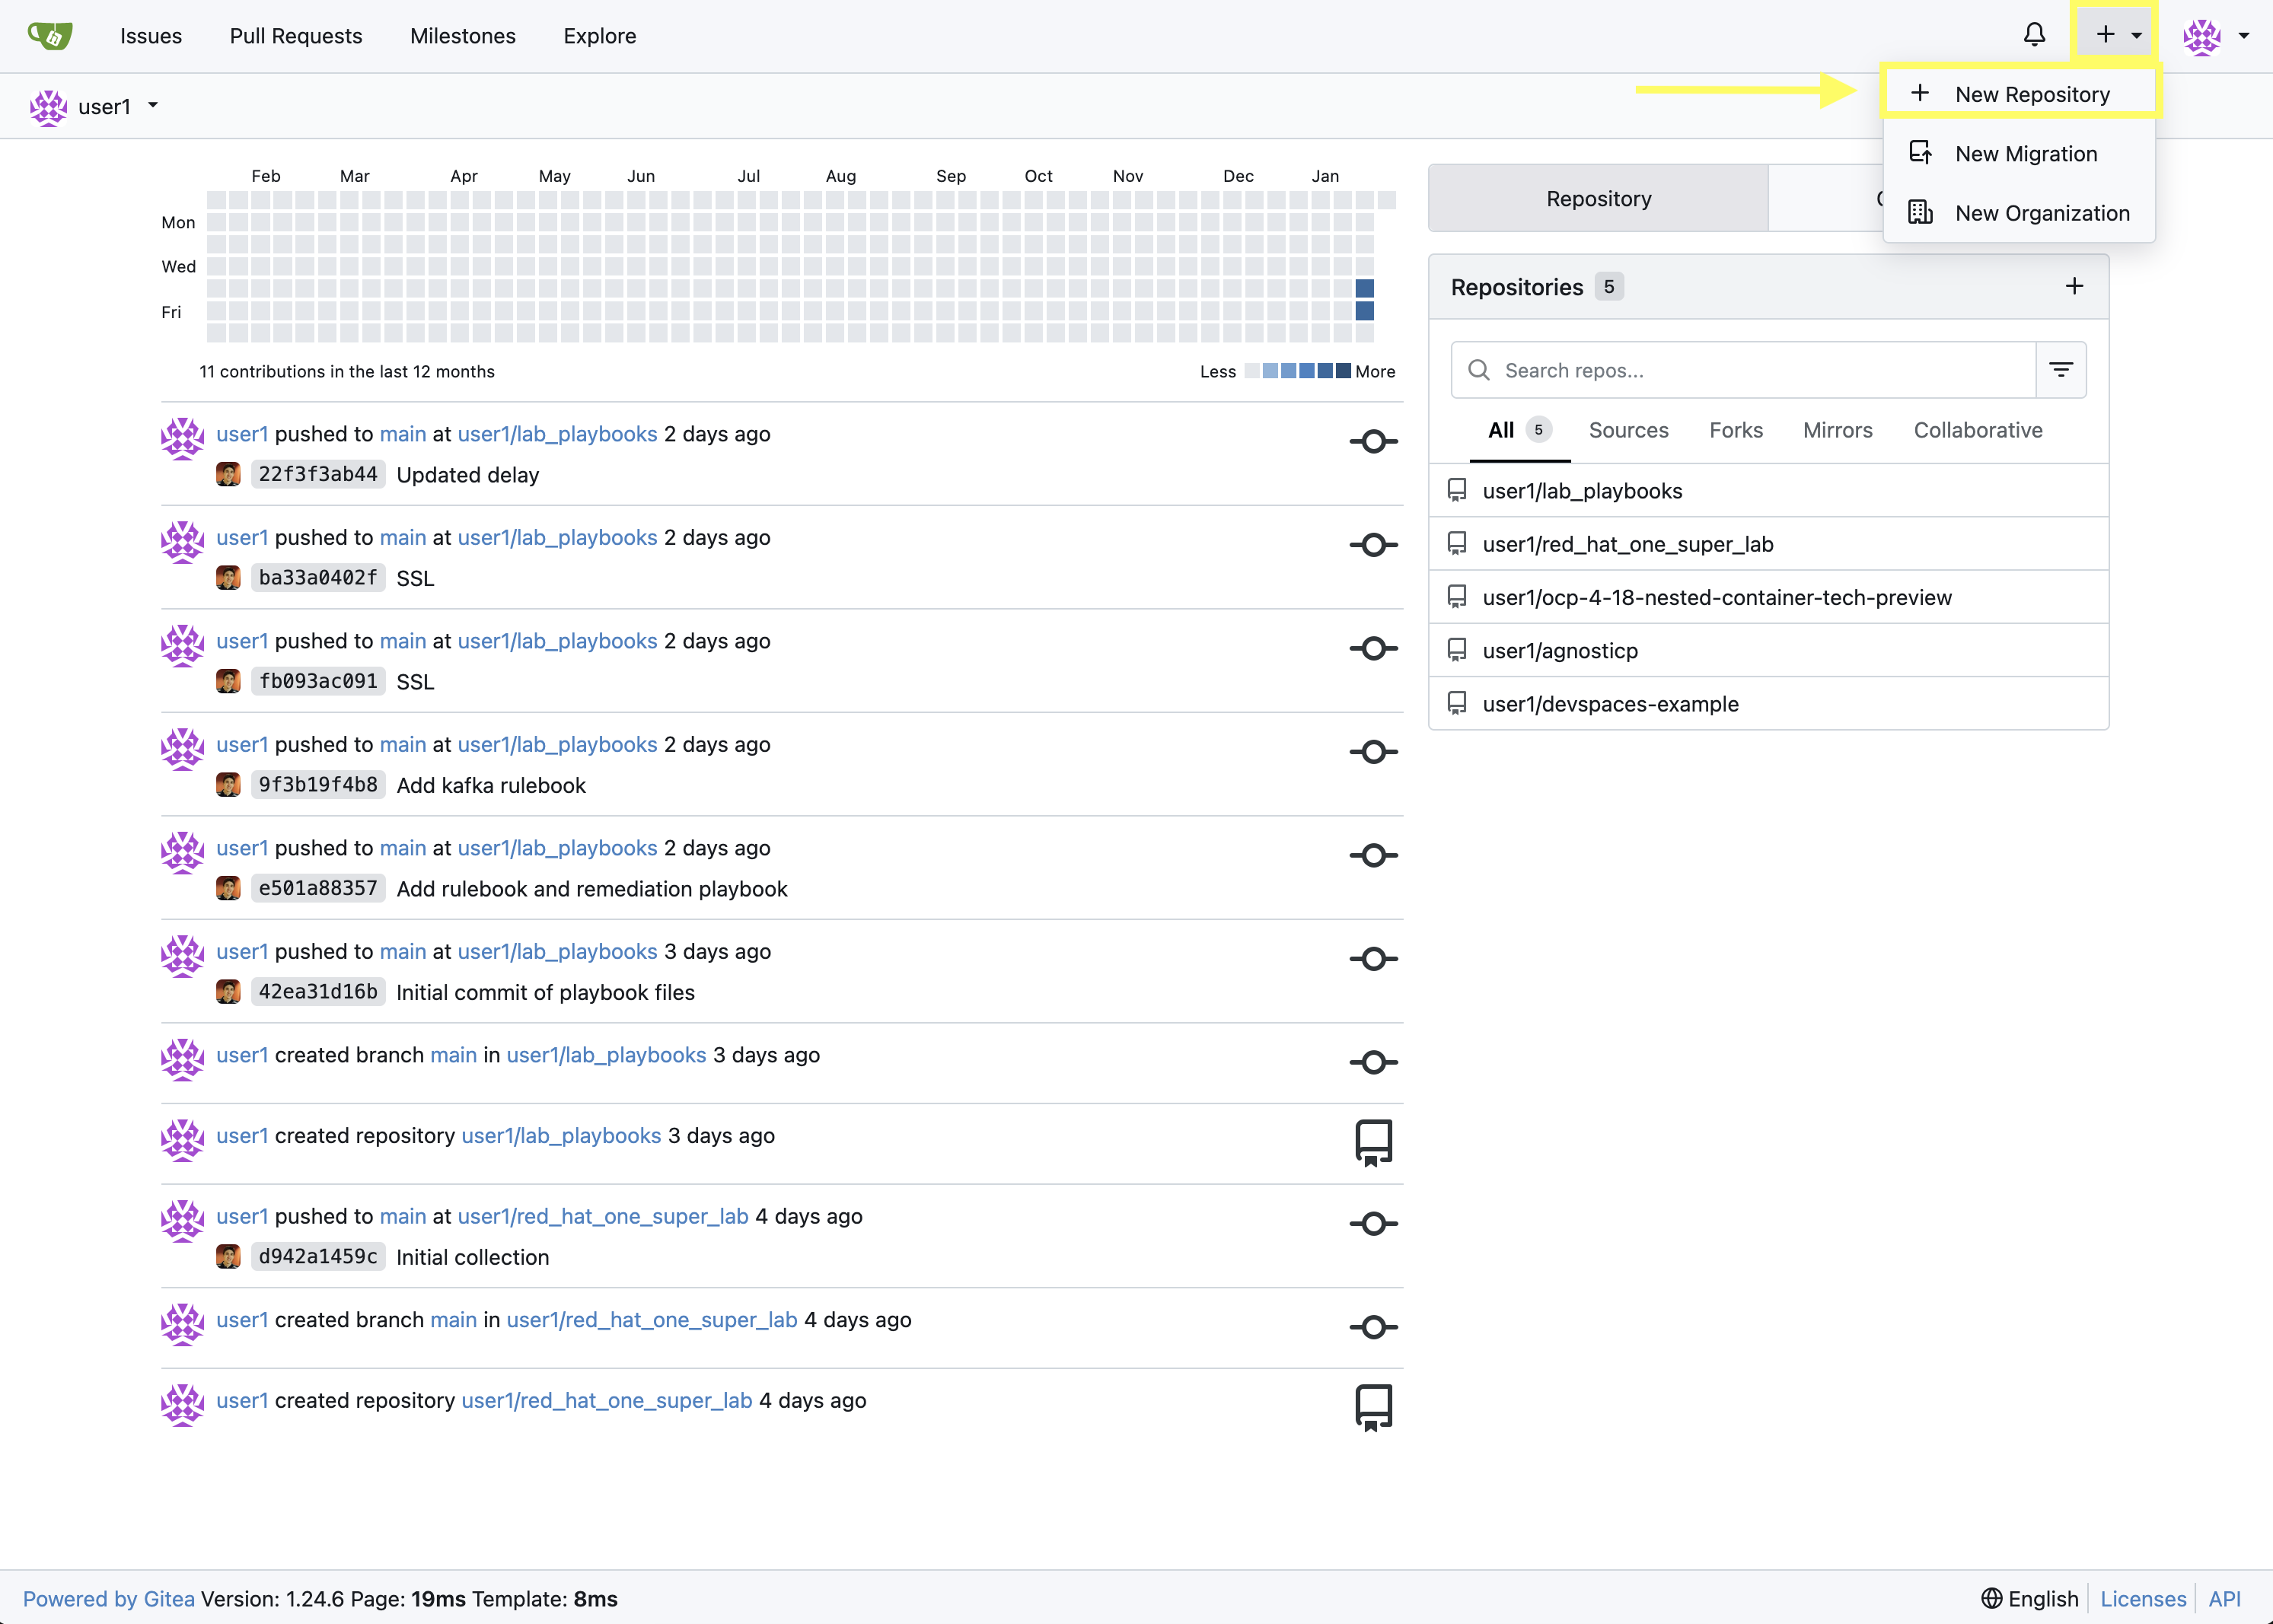Select the Sources repository filter
Viewport: 2273px width, 1624px height.
coord(1628,430)
